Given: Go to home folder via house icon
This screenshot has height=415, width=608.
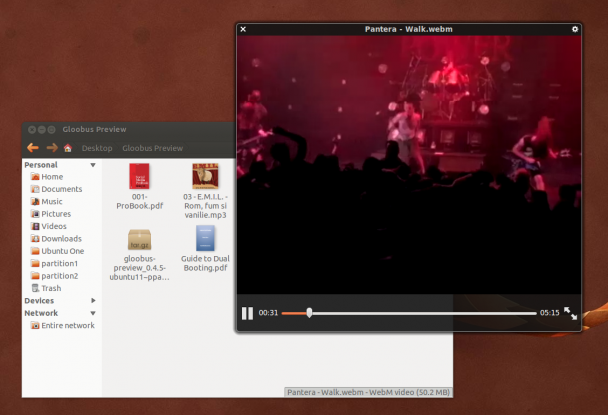Looking at the screenshot, I should tap(68, 148).
